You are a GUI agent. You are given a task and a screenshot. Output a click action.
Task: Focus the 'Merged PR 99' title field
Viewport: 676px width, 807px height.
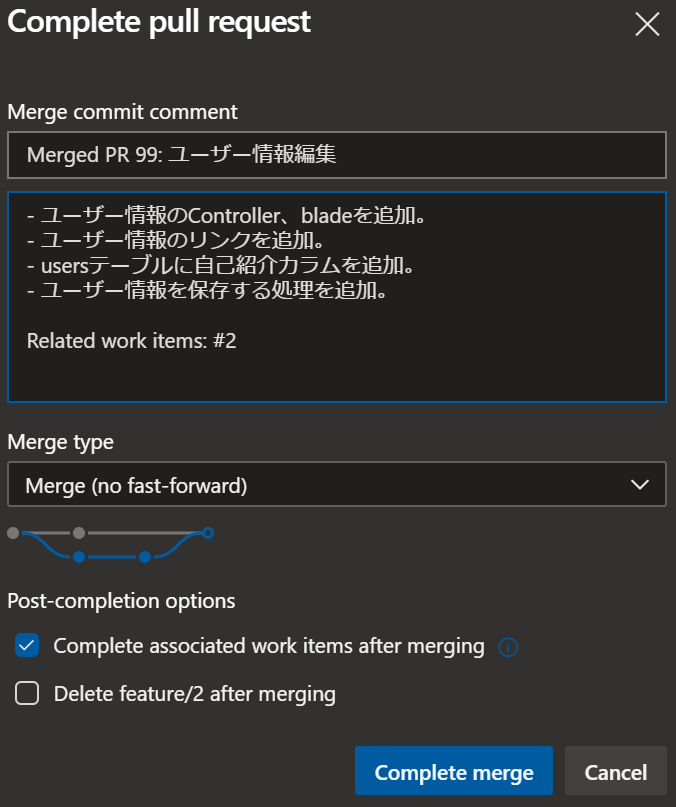point(337,155)
